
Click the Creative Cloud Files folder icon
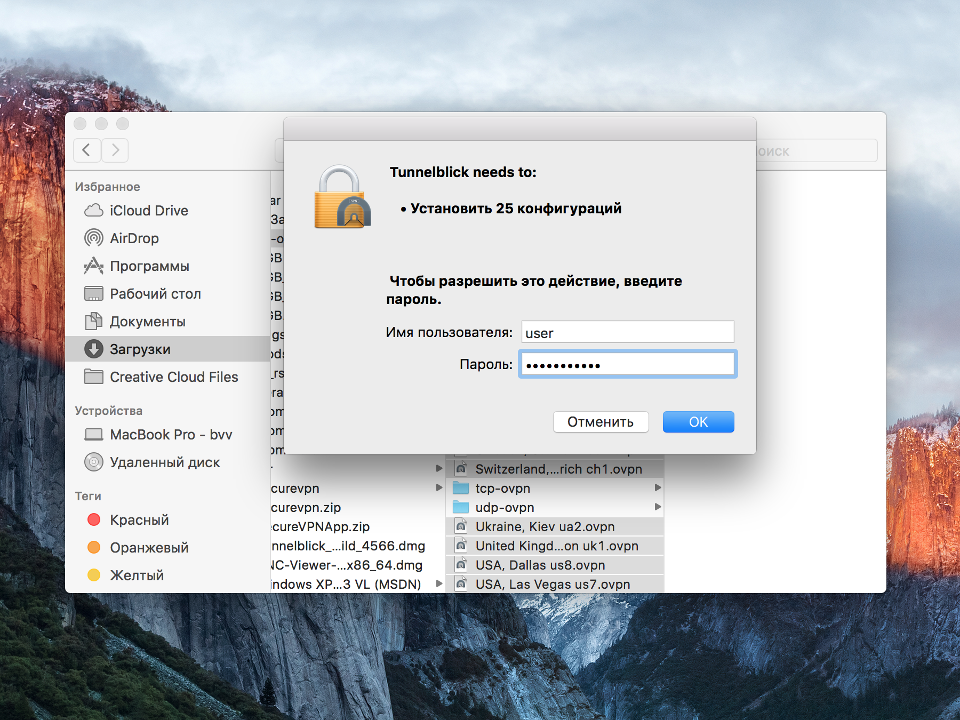click(94, 377)
